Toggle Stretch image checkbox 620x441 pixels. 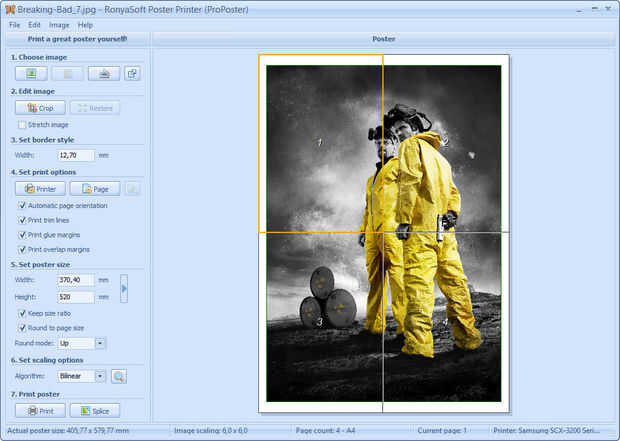click(x=22, y=125)
